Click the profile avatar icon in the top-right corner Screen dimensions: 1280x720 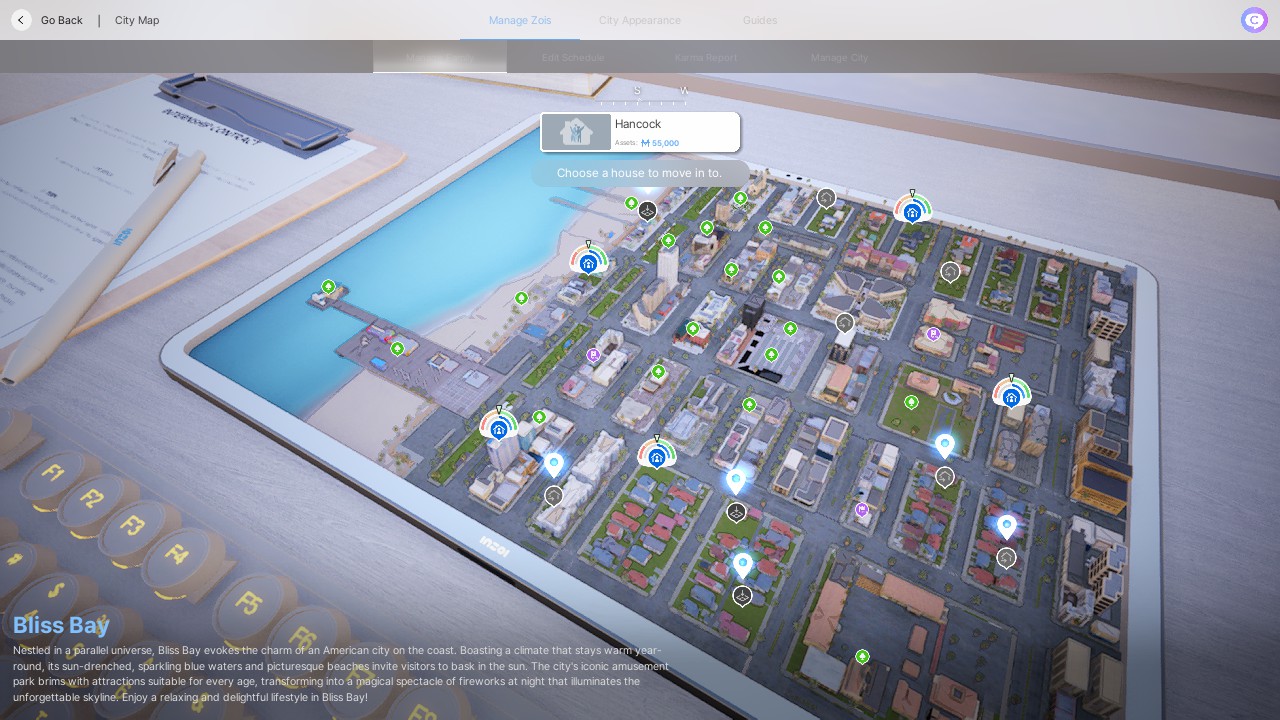pos(1253,20)
